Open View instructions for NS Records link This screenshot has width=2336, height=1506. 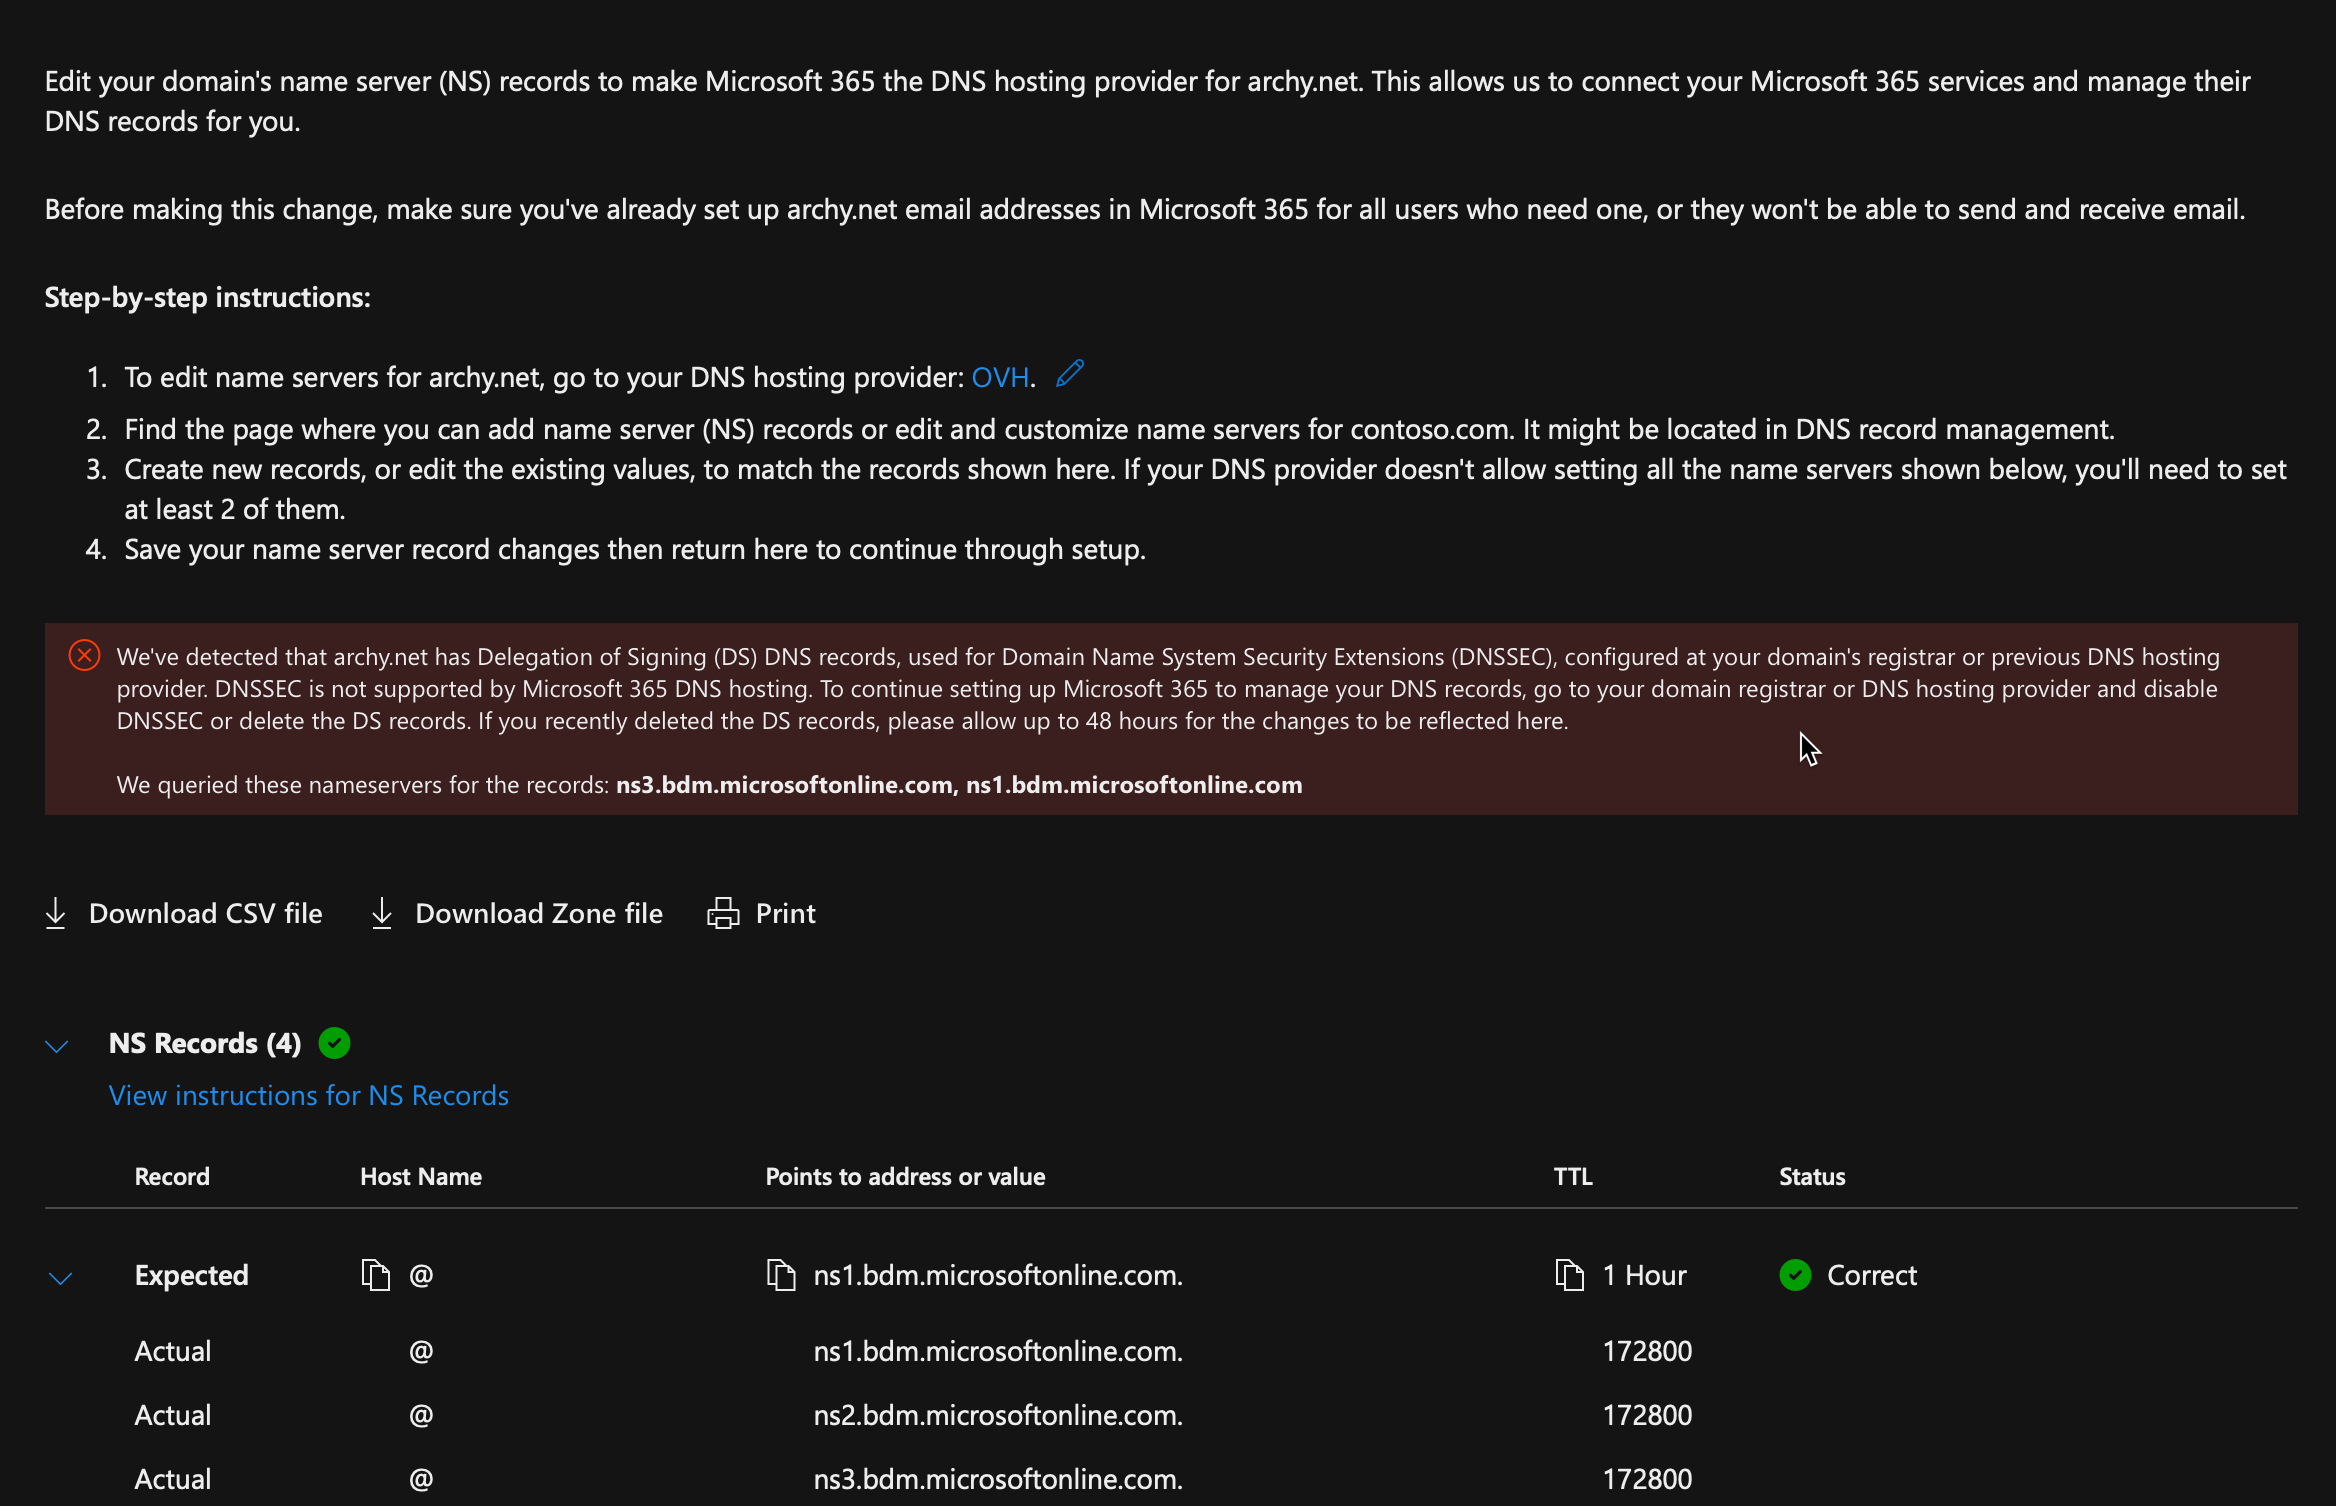(309, 1095)
